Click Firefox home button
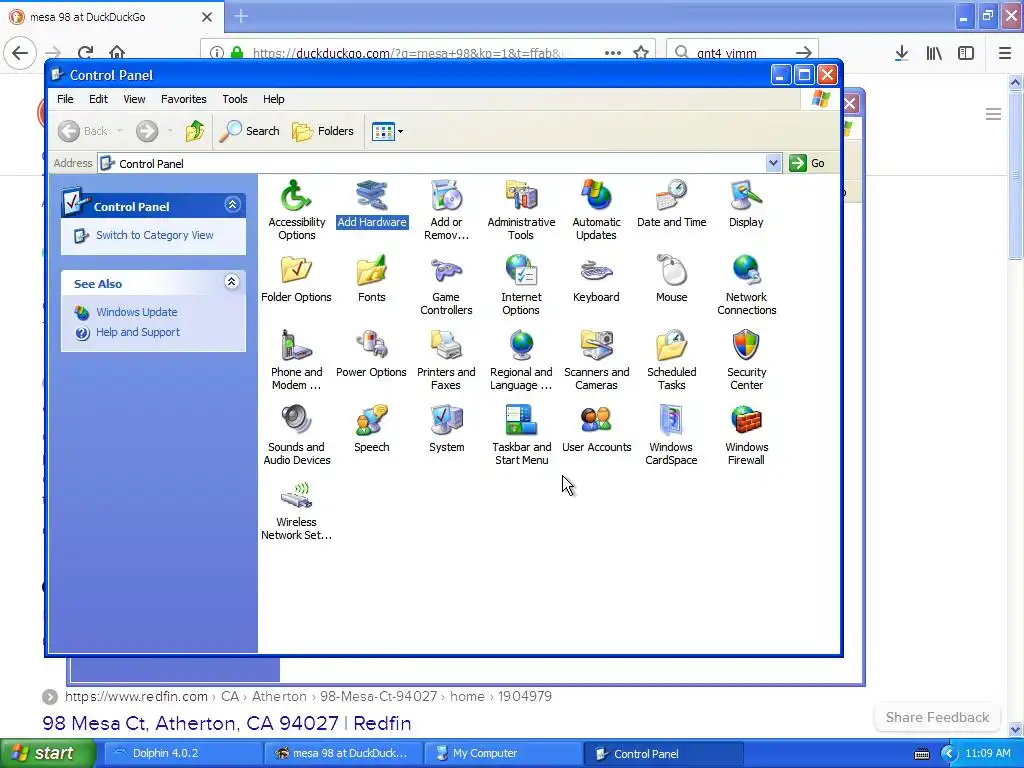 [x=117, y=53]
